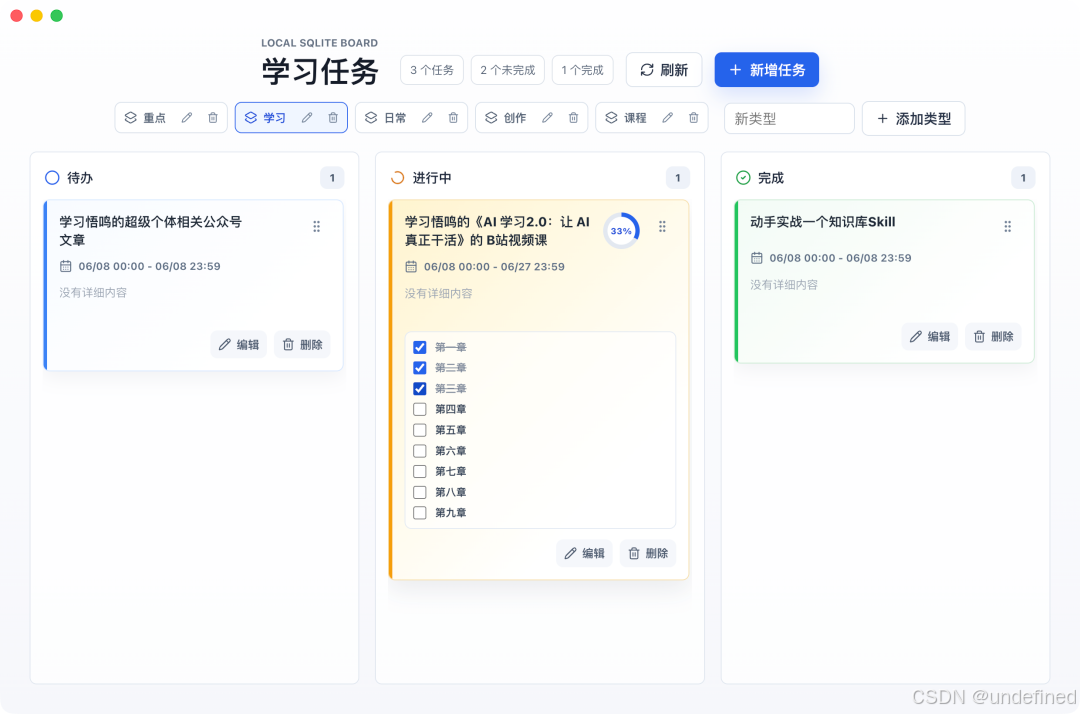Focus the 新类型 input field
This screenshot has height=714, width=1080.
point(789,118)
